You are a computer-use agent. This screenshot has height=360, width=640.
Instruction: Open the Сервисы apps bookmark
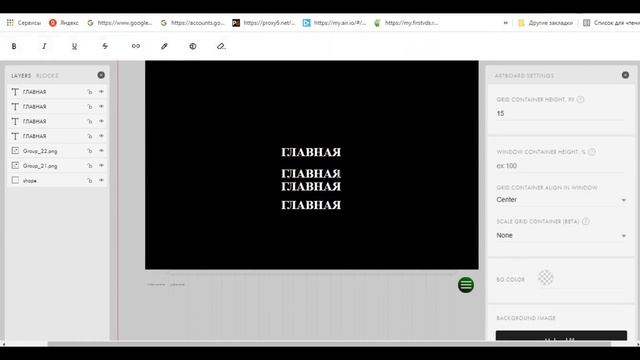coord(24,23)
